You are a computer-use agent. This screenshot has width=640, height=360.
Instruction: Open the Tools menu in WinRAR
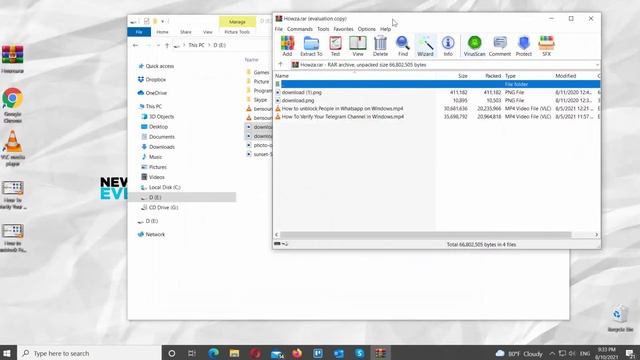[323, 29]
